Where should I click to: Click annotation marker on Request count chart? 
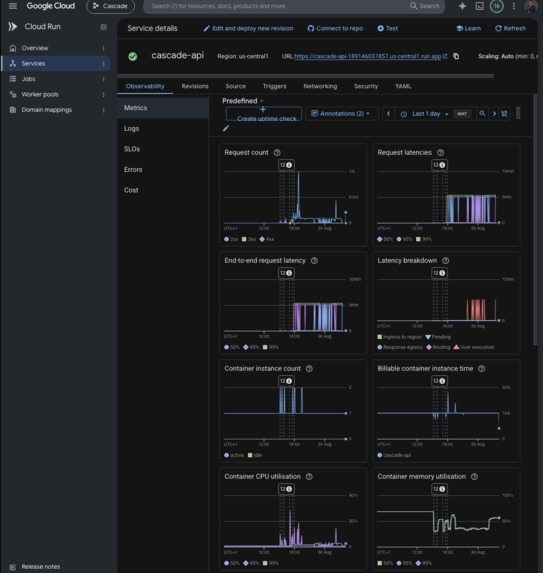tap(286, 165)
